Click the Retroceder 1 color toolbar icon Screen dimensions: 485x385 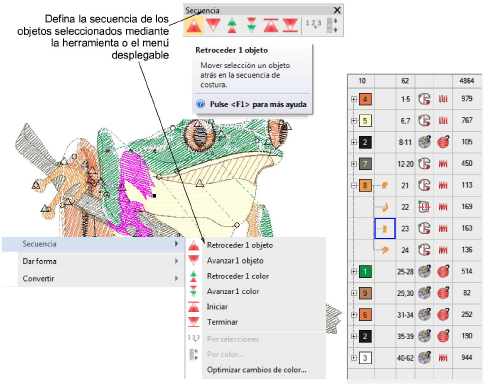pos(232,25)
